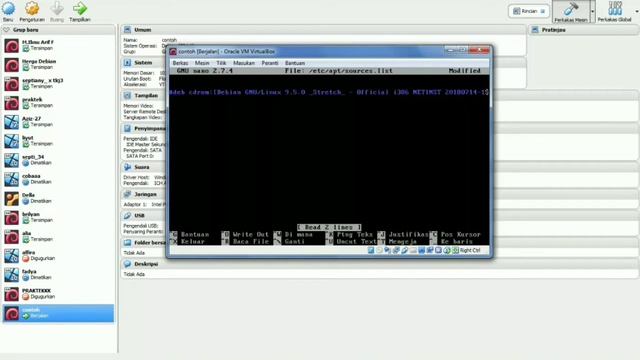This screenshot has height=360, width=640.
Task: Select the PRAKTEKKK virtual machine
Action: [x=58, y=294]
